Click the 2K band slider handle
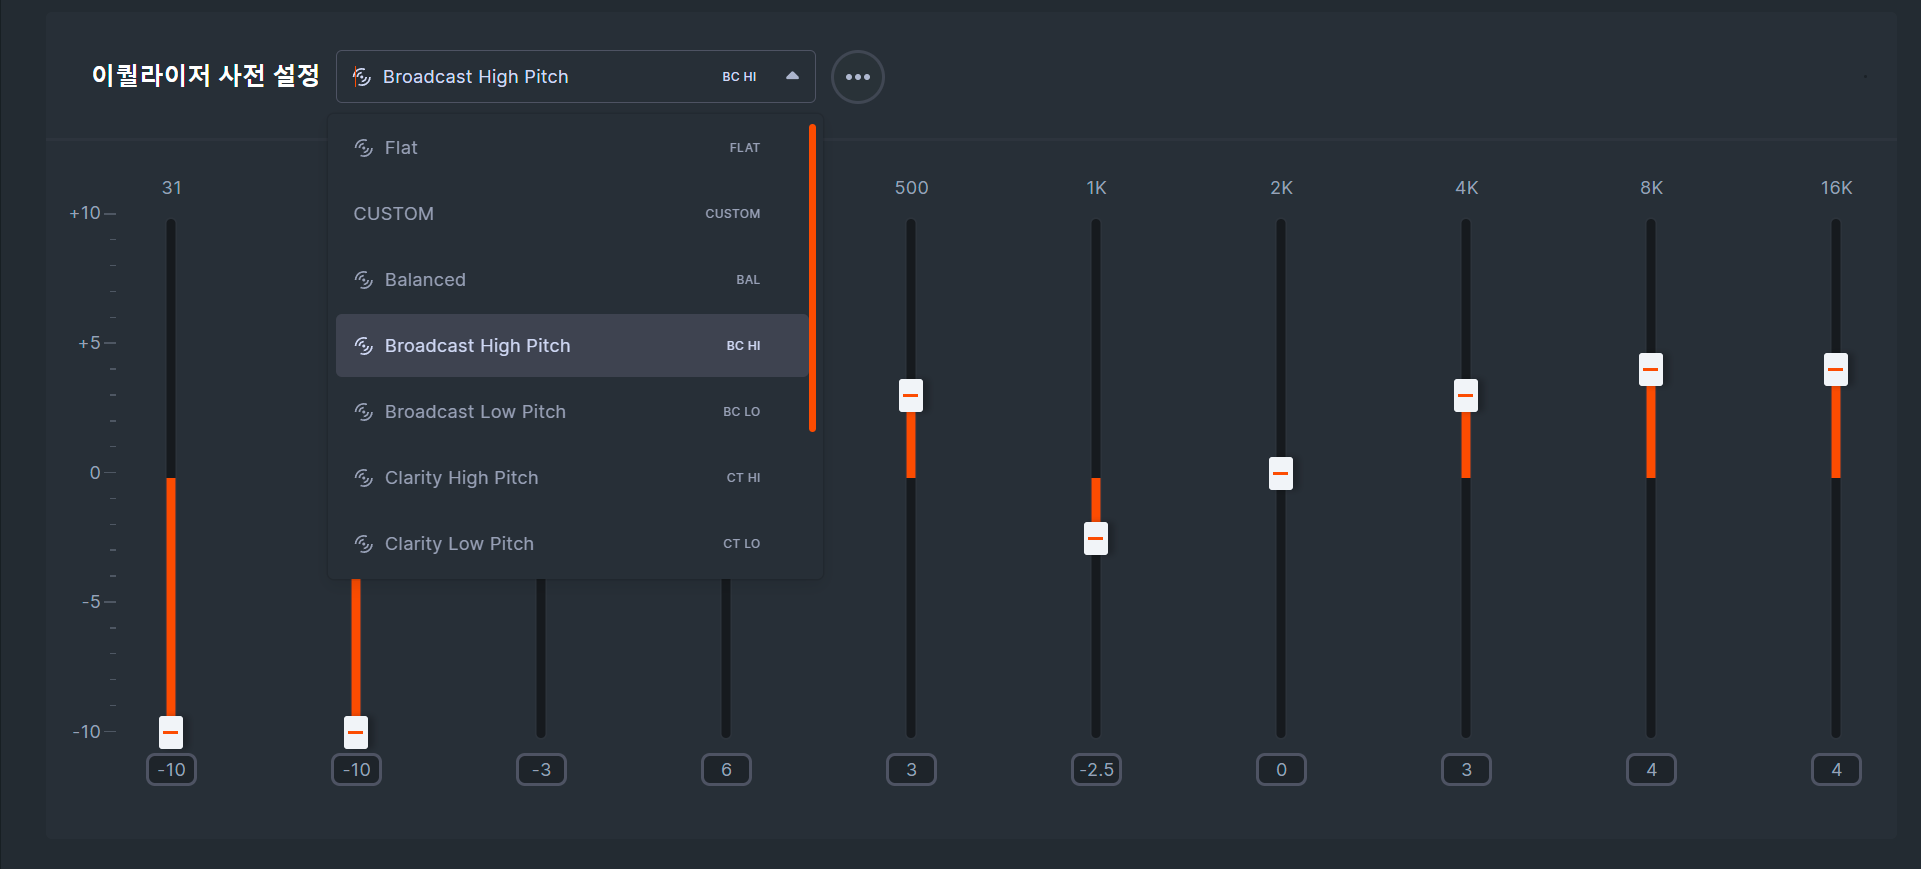The width and height of the screenshot is (1921, 869). pyautogui.click(x=1281, y=473)
